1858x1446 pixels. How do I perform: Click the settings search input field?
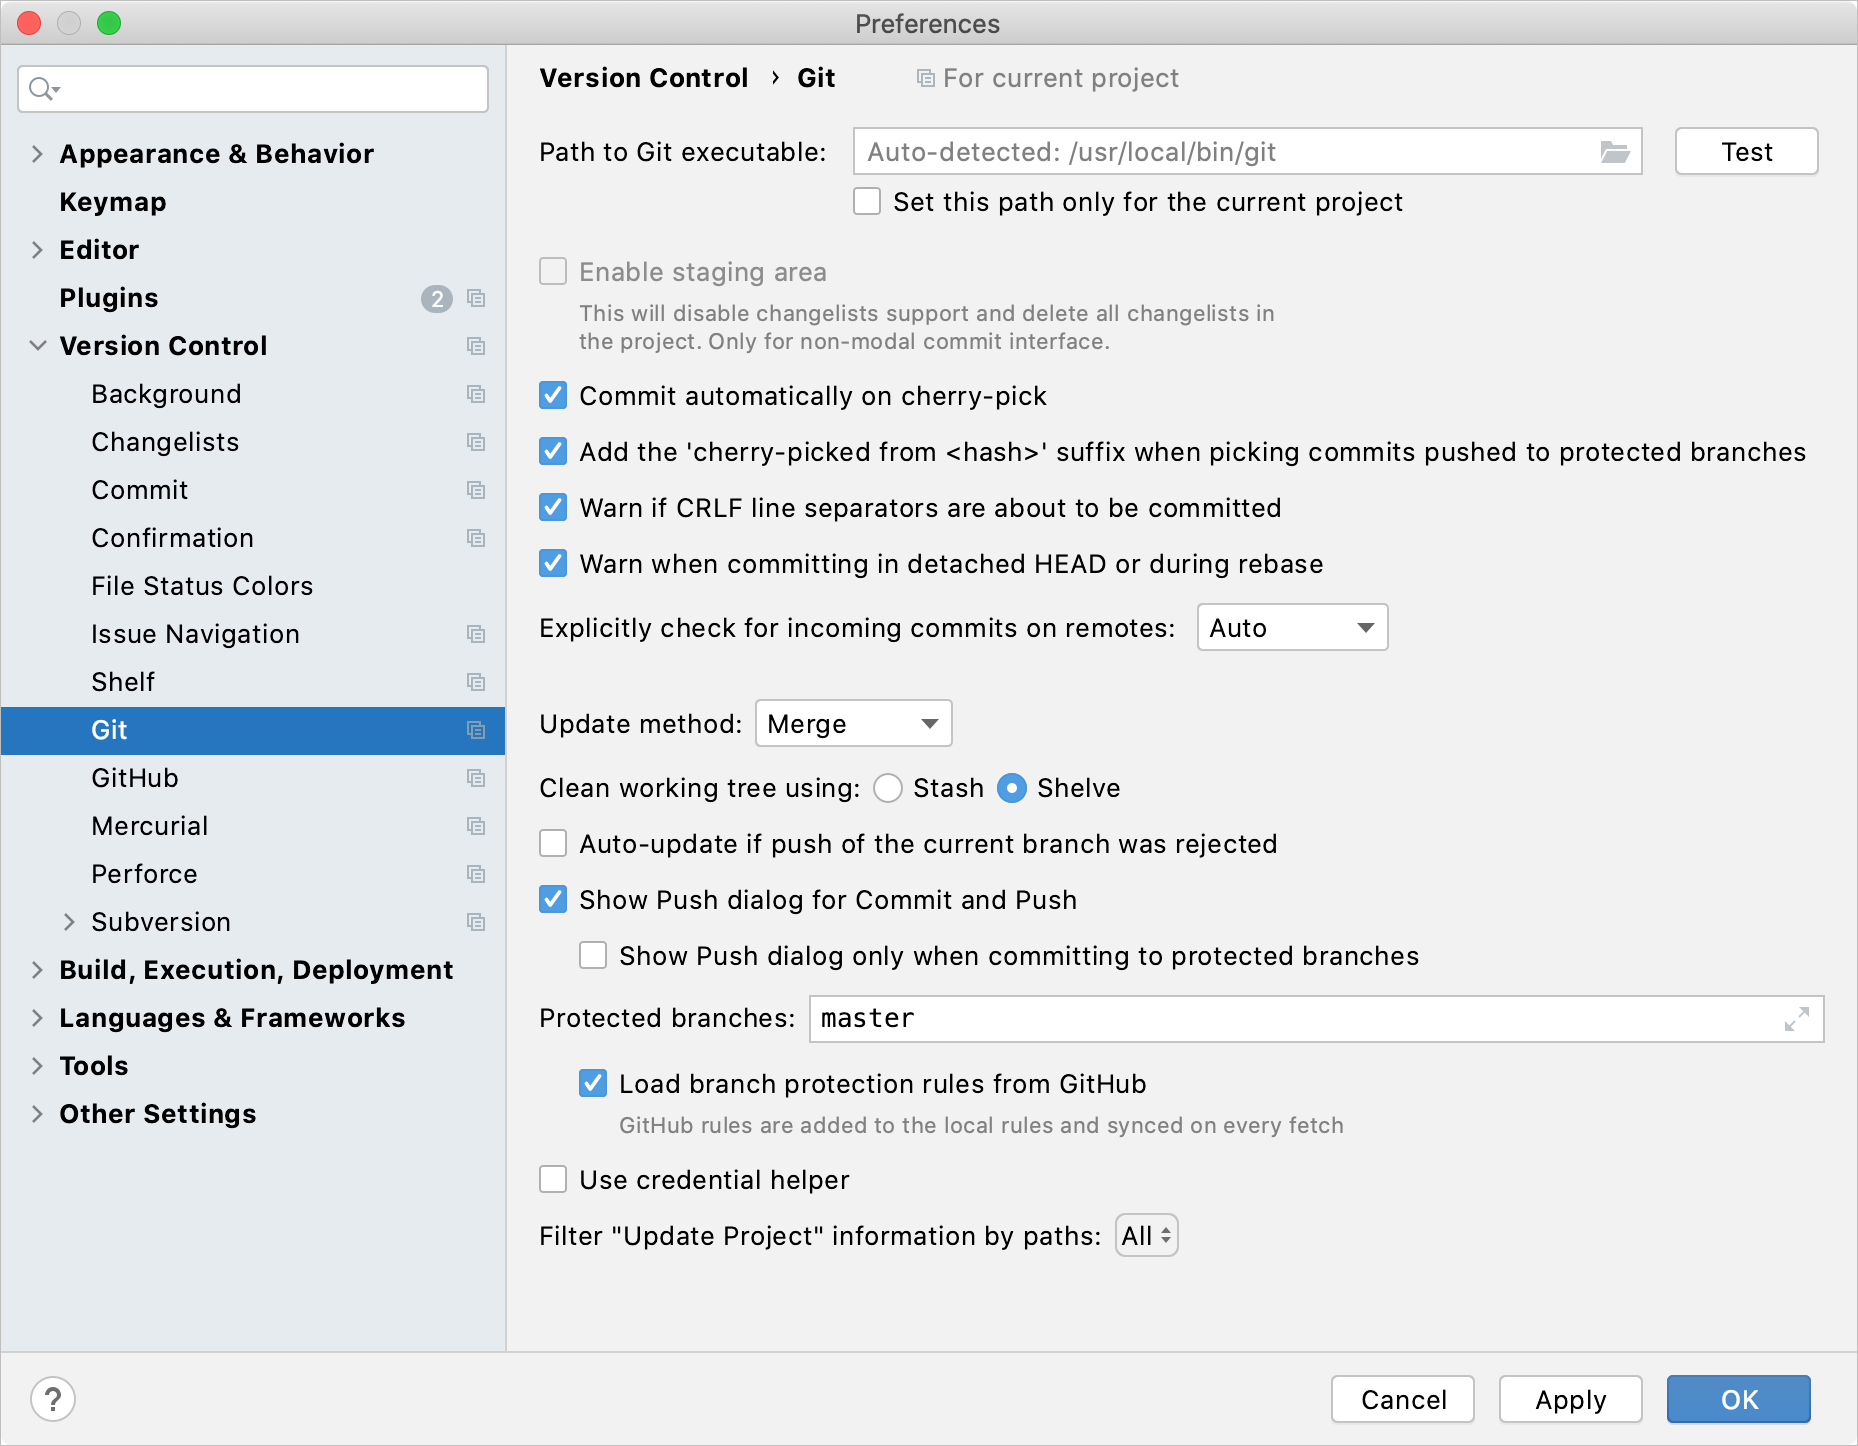[253, 89]
